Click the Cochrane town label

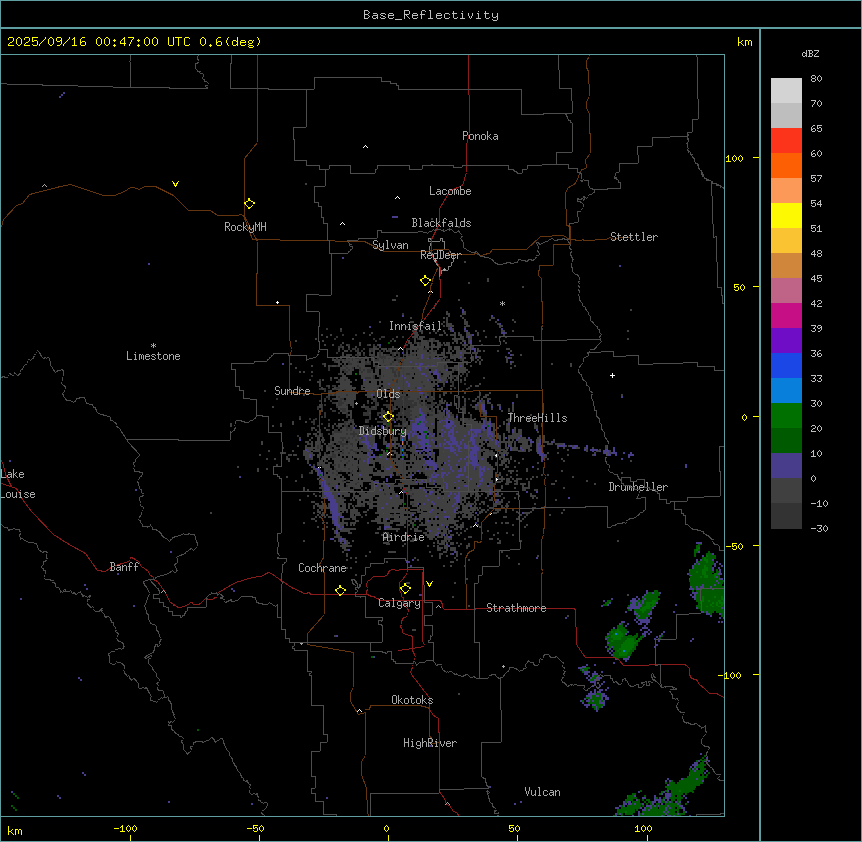(x=322, y=568)
